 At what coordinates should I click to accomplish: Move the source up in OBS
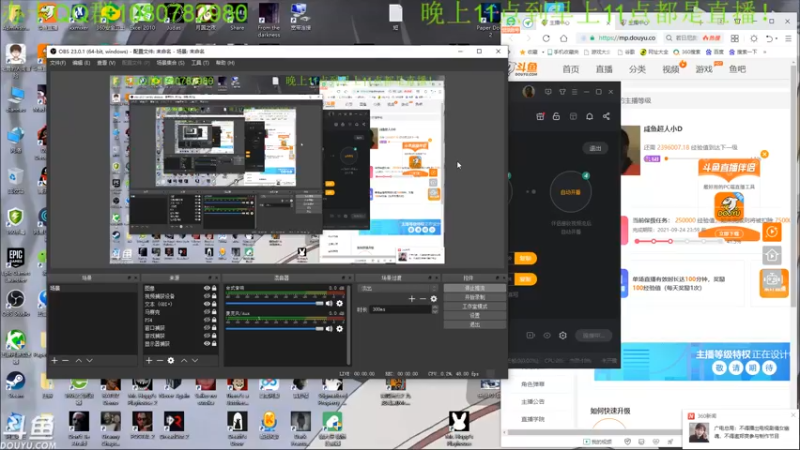click(x=184, y=361)
